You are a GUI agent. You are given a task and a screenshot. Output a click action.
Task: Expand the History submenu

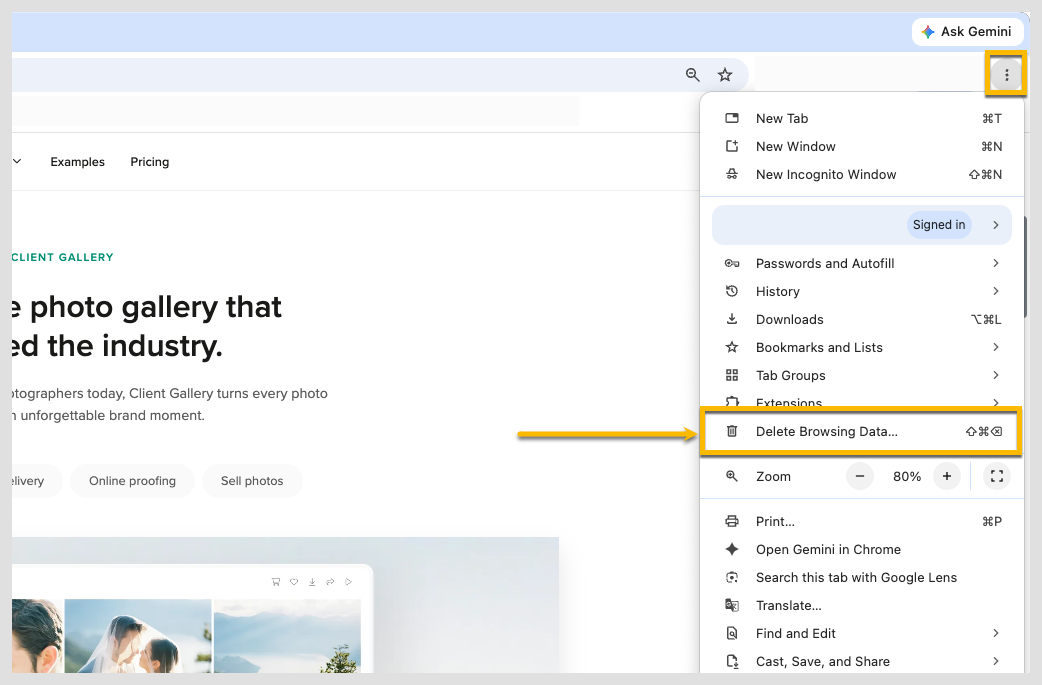862,292
